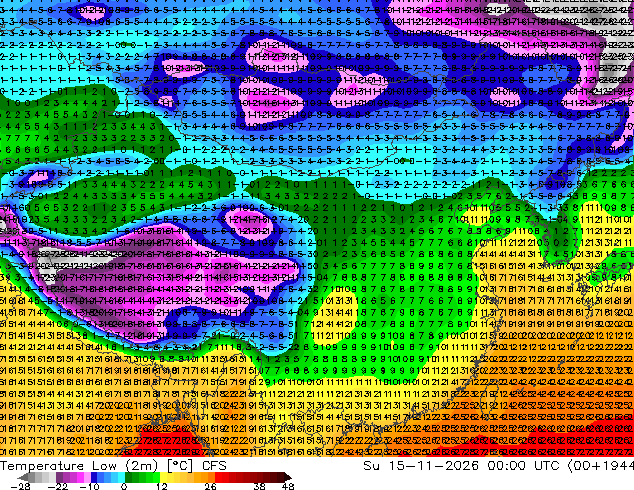Click the '-10' legend label

(89, 486)
